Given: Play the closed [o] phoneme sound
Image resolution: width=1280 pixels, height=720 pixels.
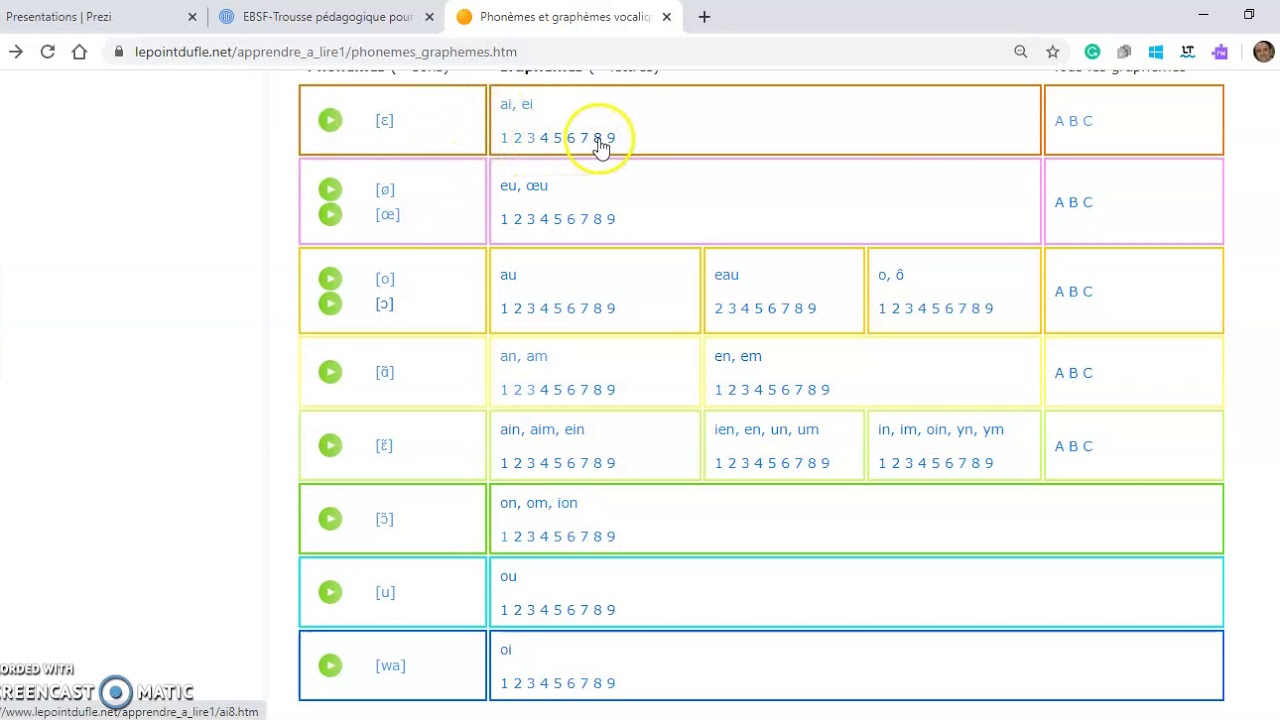Looking at the screenshot, I should coord(330,278).
